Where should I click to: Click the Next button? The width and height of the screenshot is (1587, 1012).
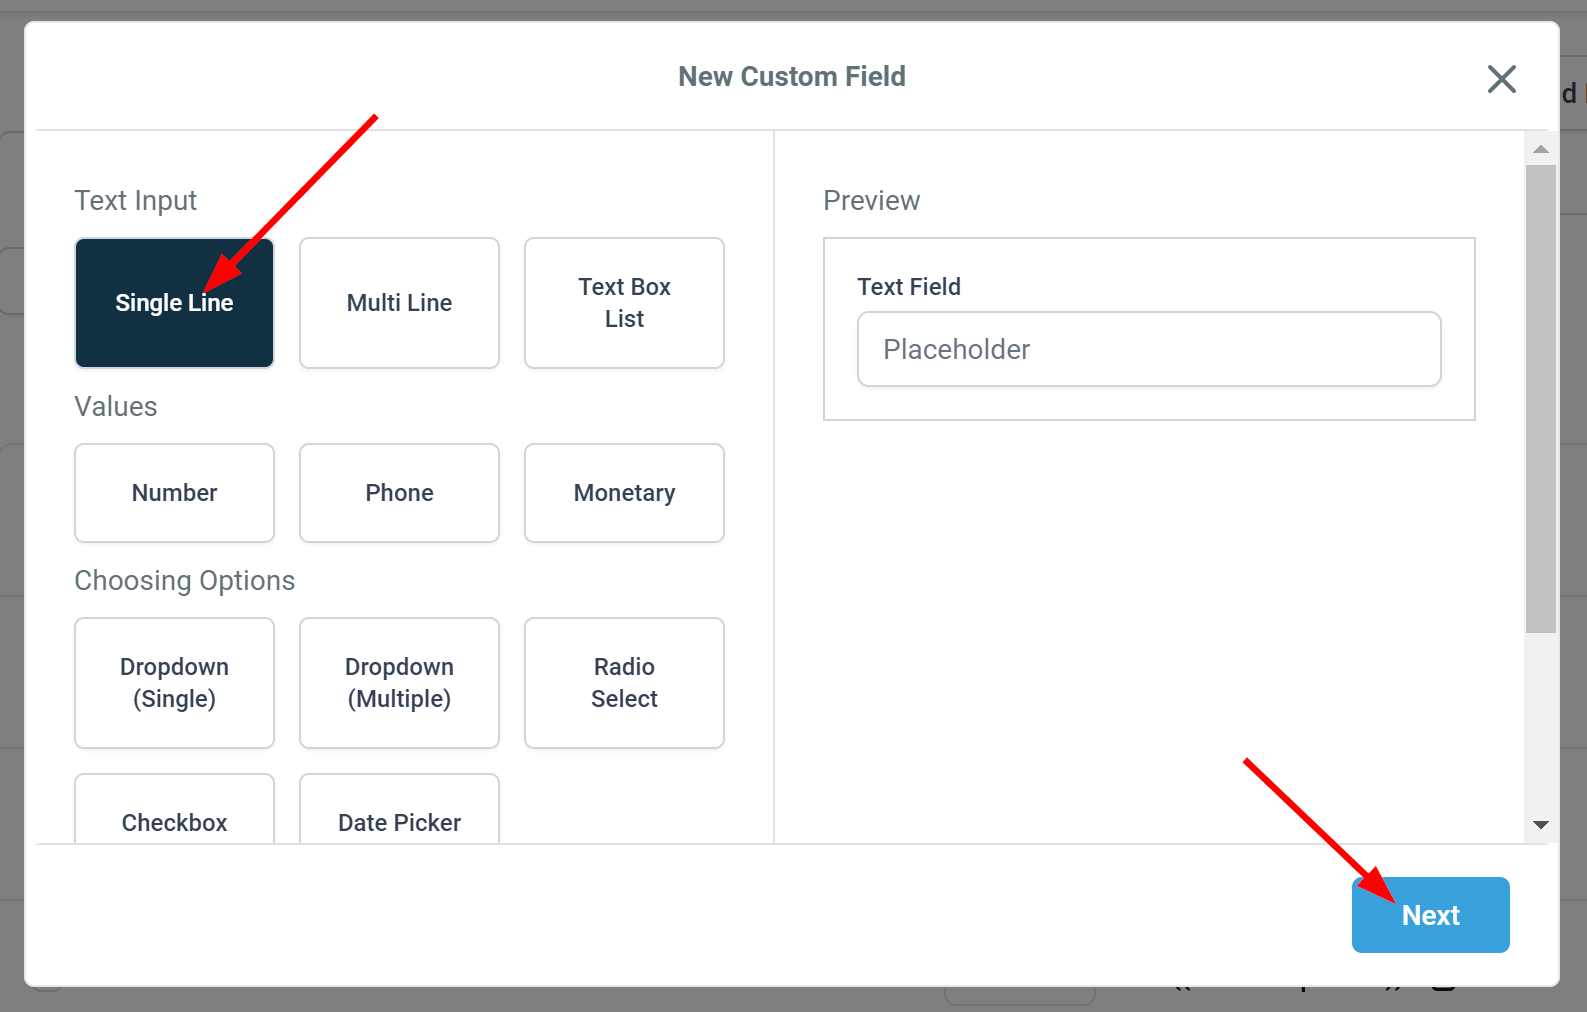point(1430,915)
